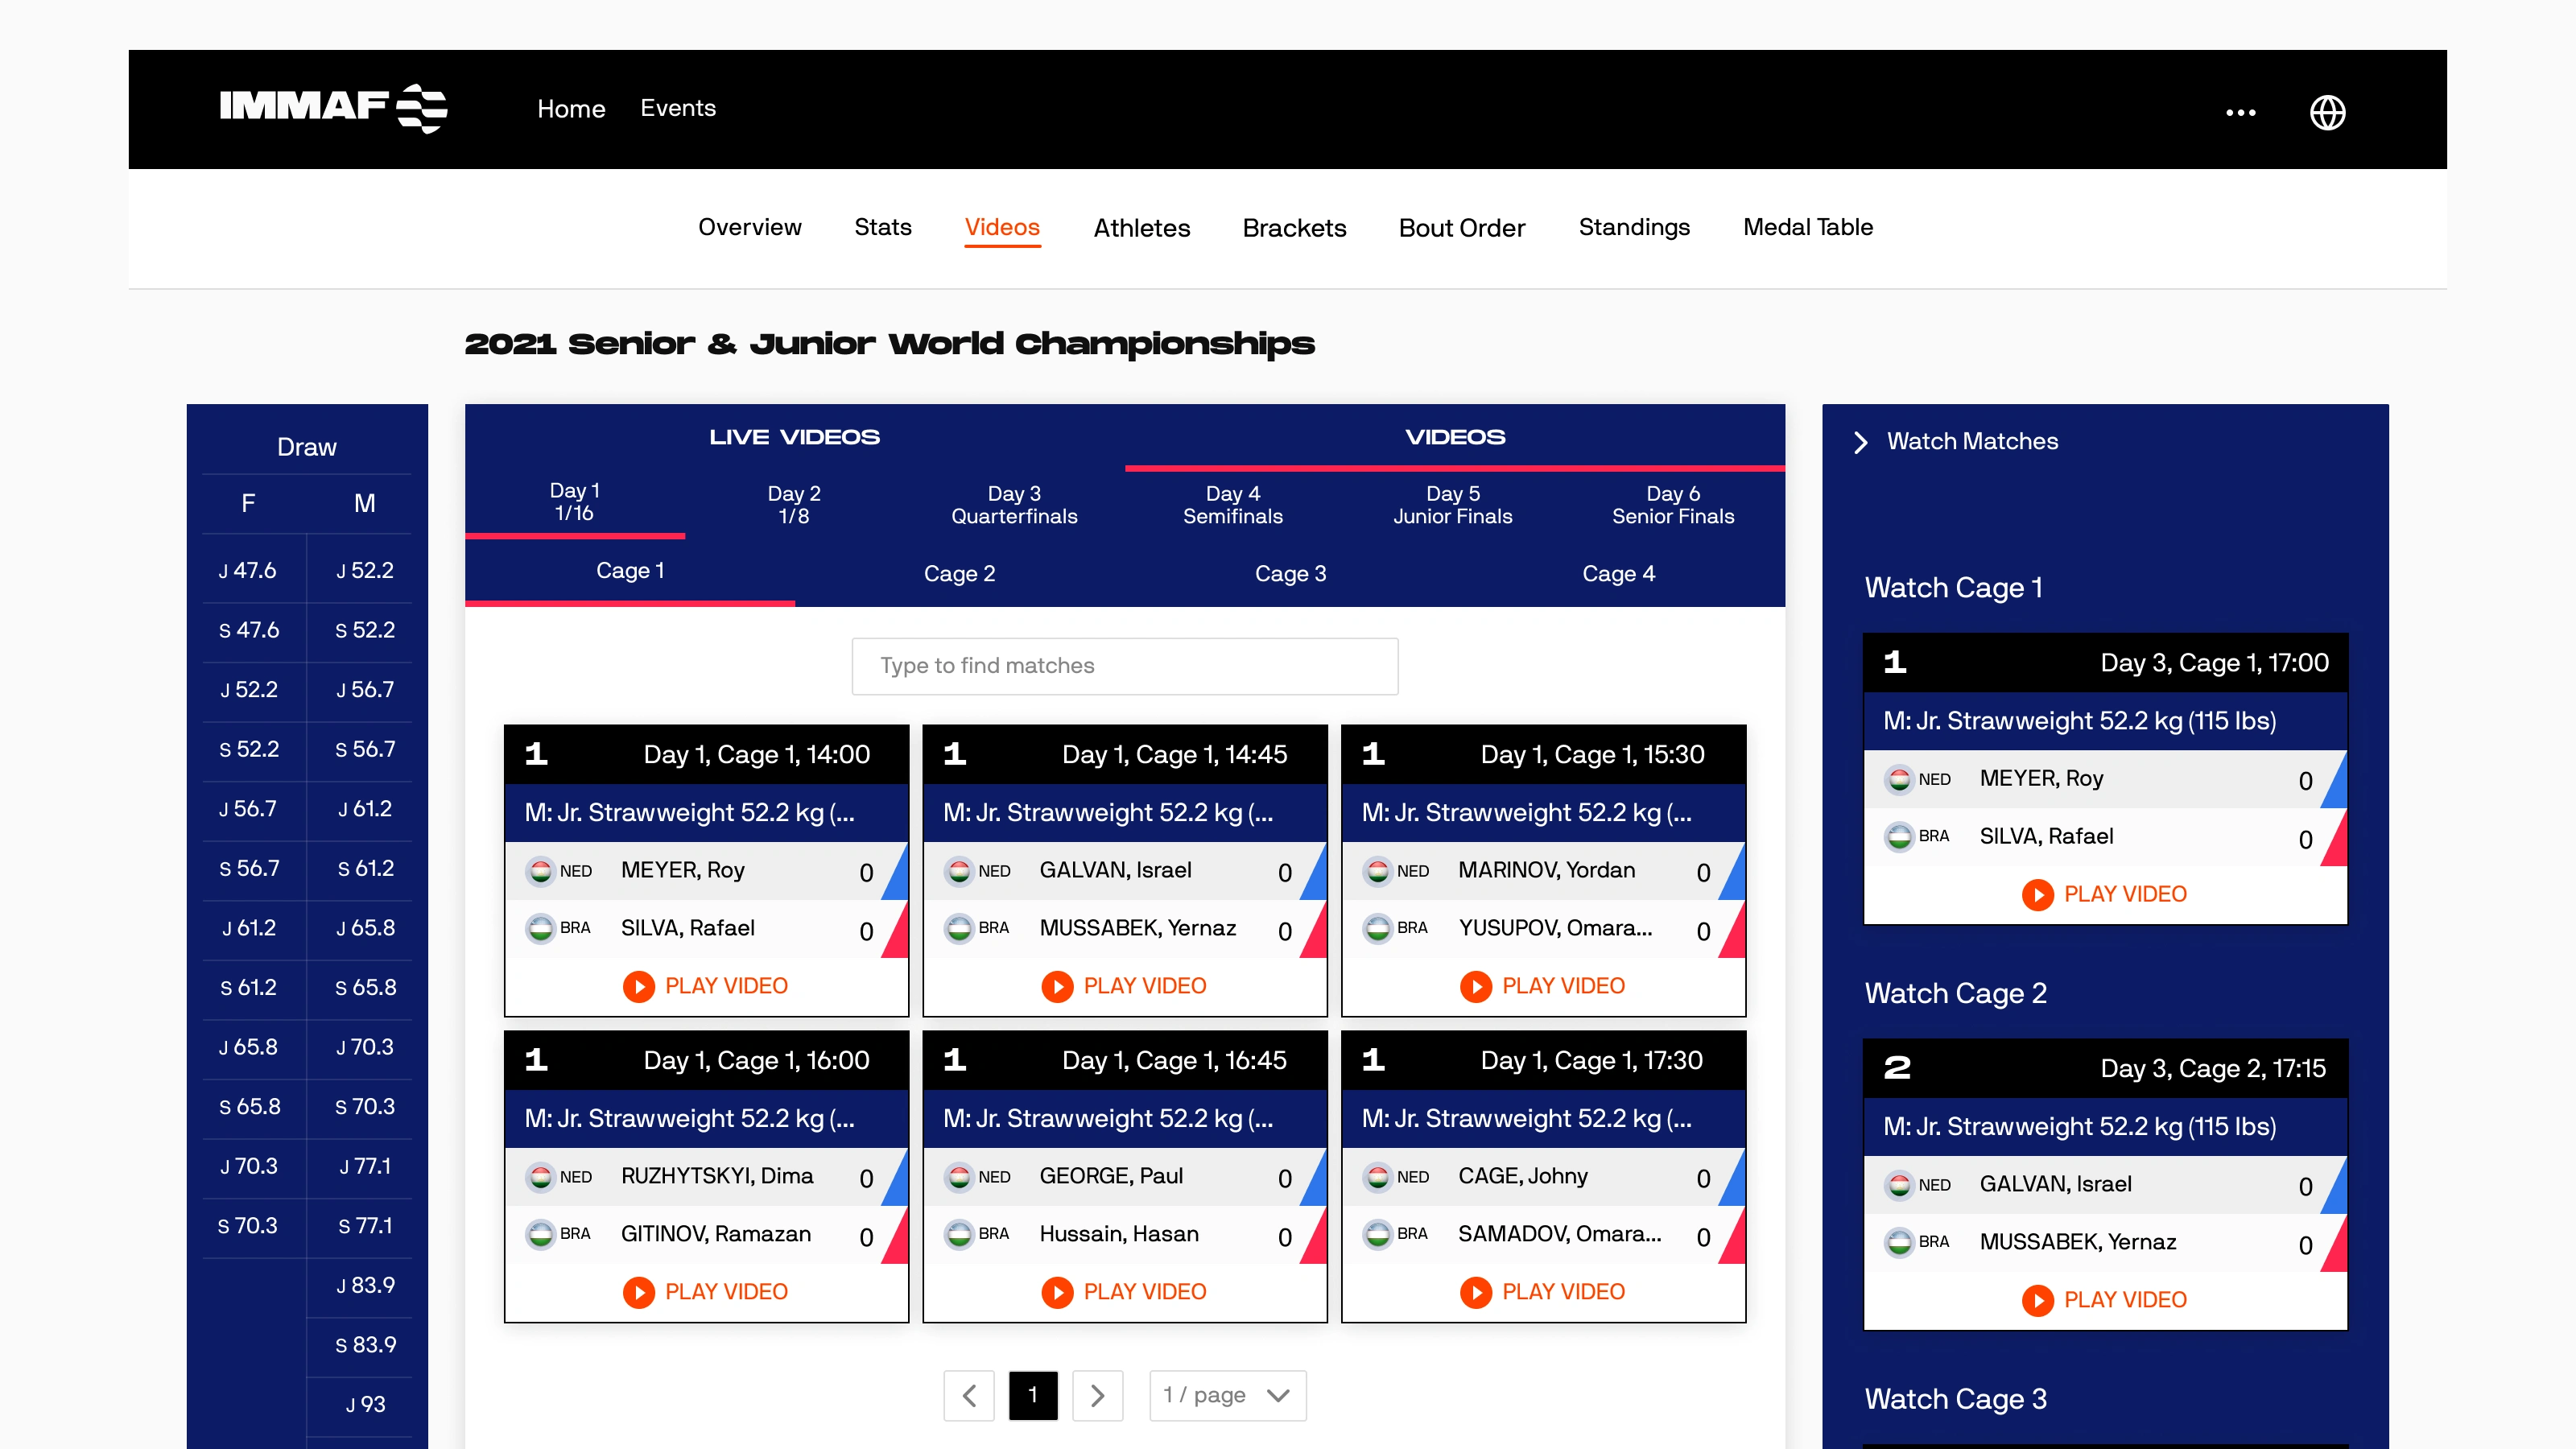Viewport: 2576px width, 1449px height.
Task: Open the three-dots more menu
Action: (x=2240, y=112)
